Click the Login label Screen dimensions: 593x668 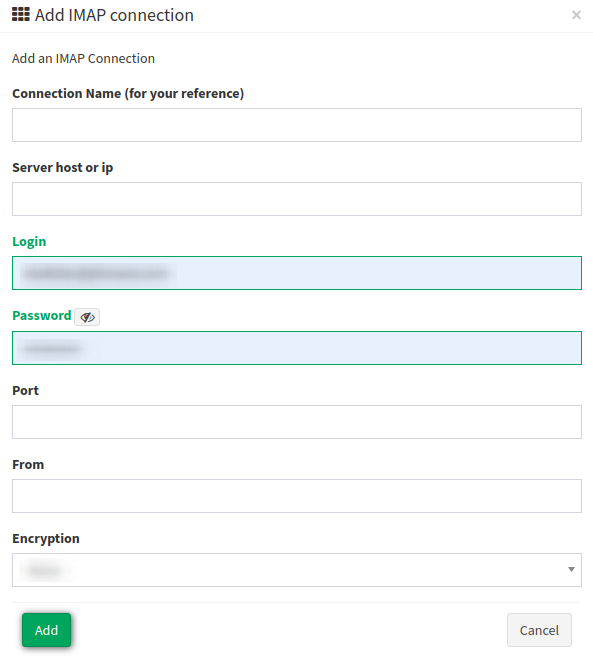tap(29, 242)
